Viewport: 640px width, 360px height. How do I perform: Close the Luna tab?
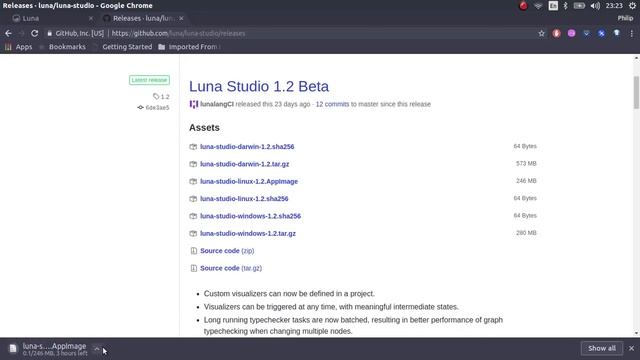click(x=91, y=18)
